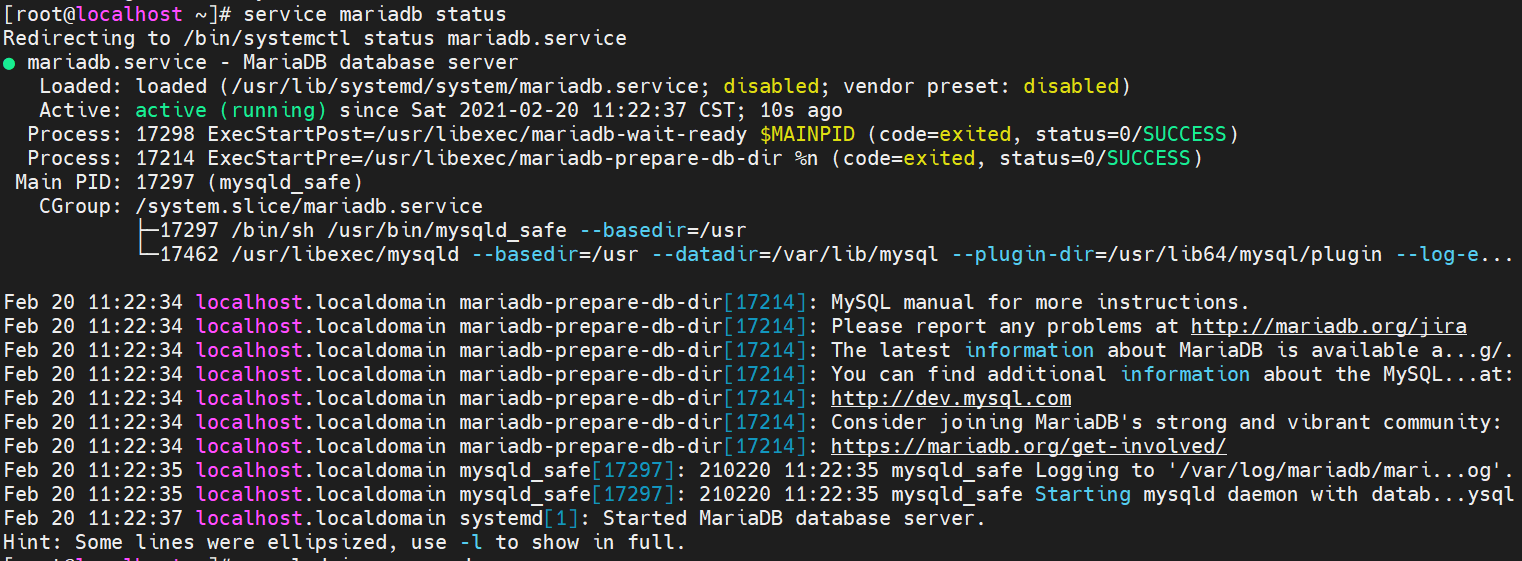Click the word "Starting" in mysqld_safe log
Image resolution: width=1522 pixels, height=561 pixels.
[x=1082, y=494]
